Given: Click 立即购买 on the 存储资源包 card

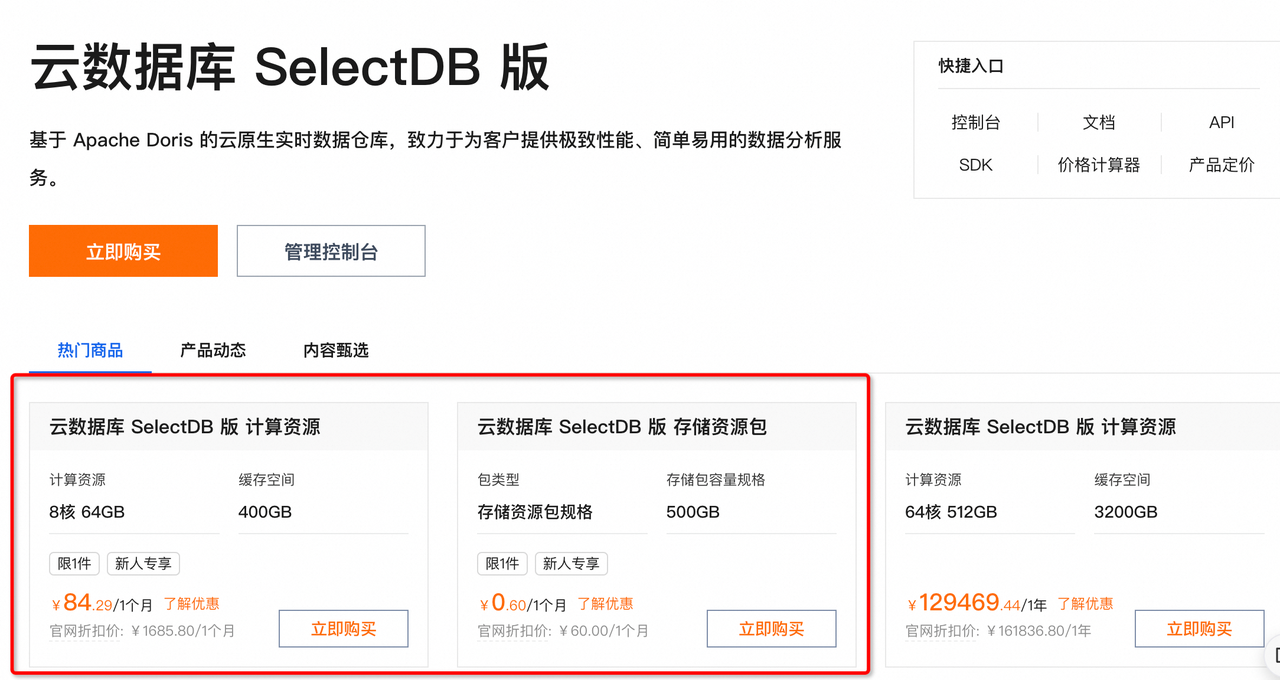Looking at the screenshot, I should [771, 628].
